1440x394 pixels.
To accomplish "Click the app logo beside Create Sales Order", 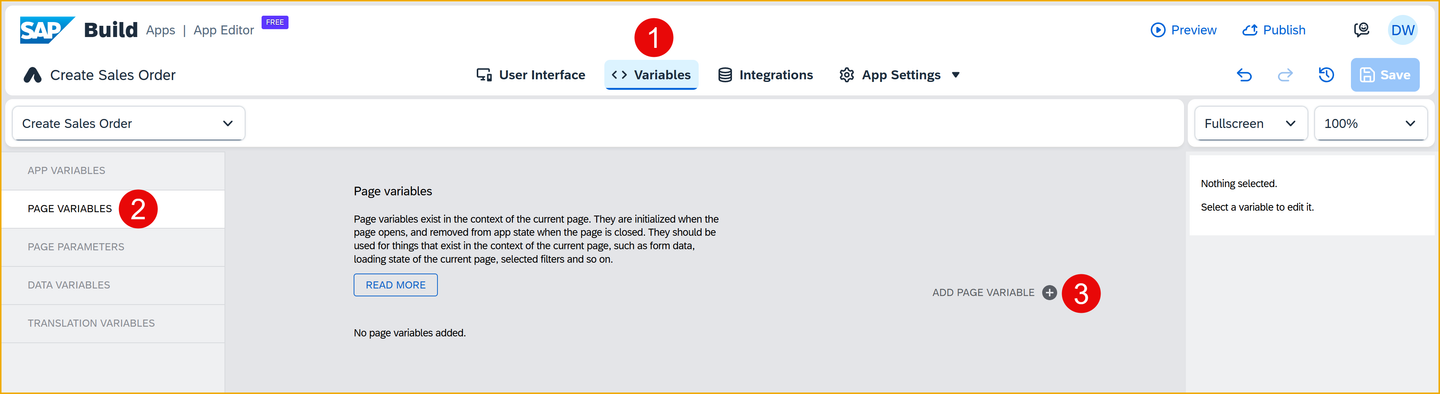I will [x=32, y=75].
